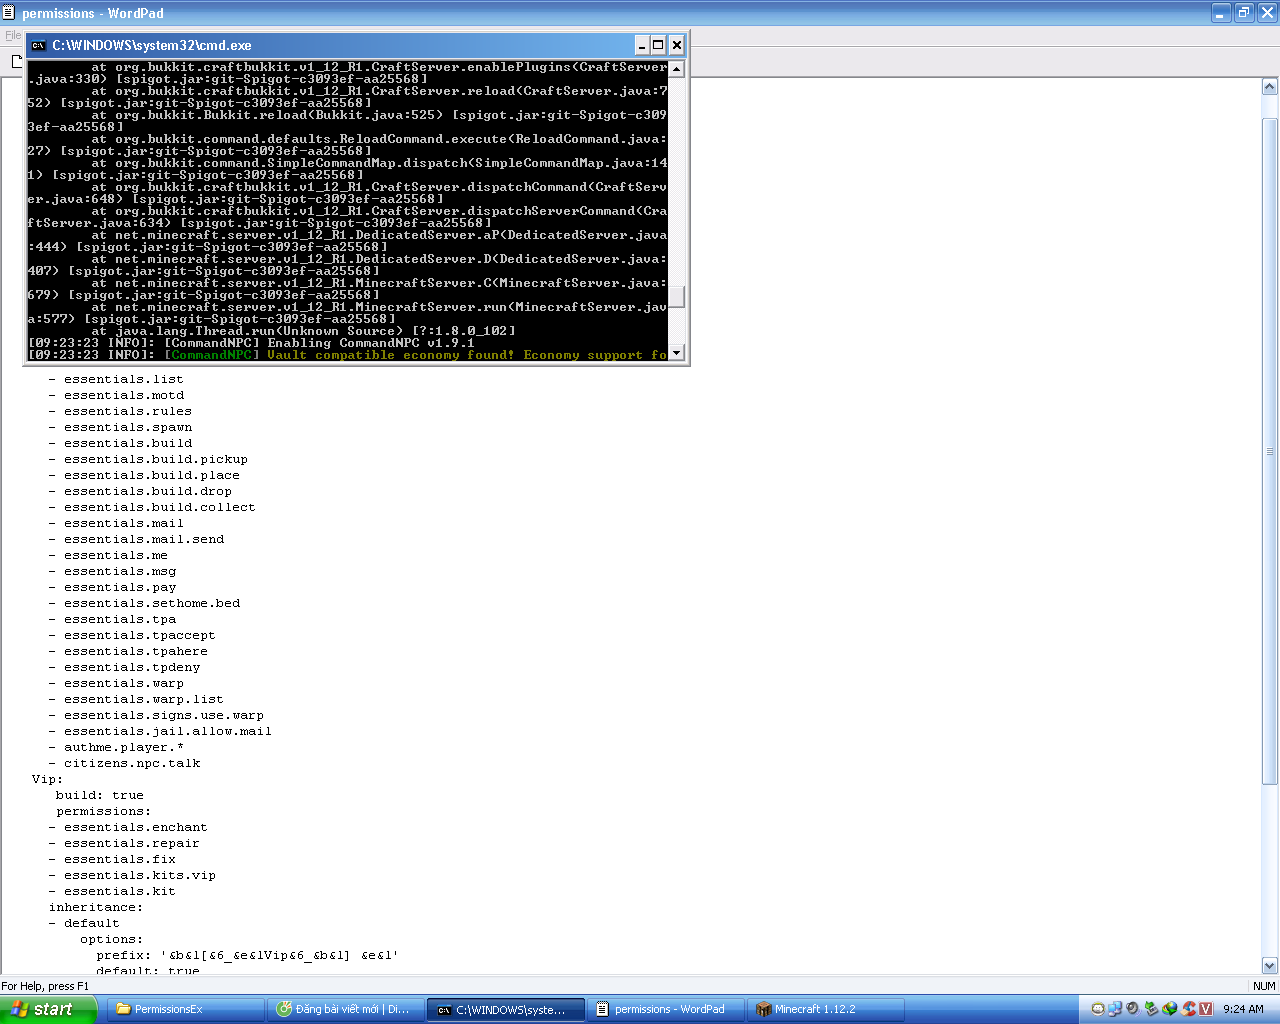This screenshot has height=1024, width=1280.
Task: Click WordPad vertical scrollbar down arrow
Action: point(1270,966)
